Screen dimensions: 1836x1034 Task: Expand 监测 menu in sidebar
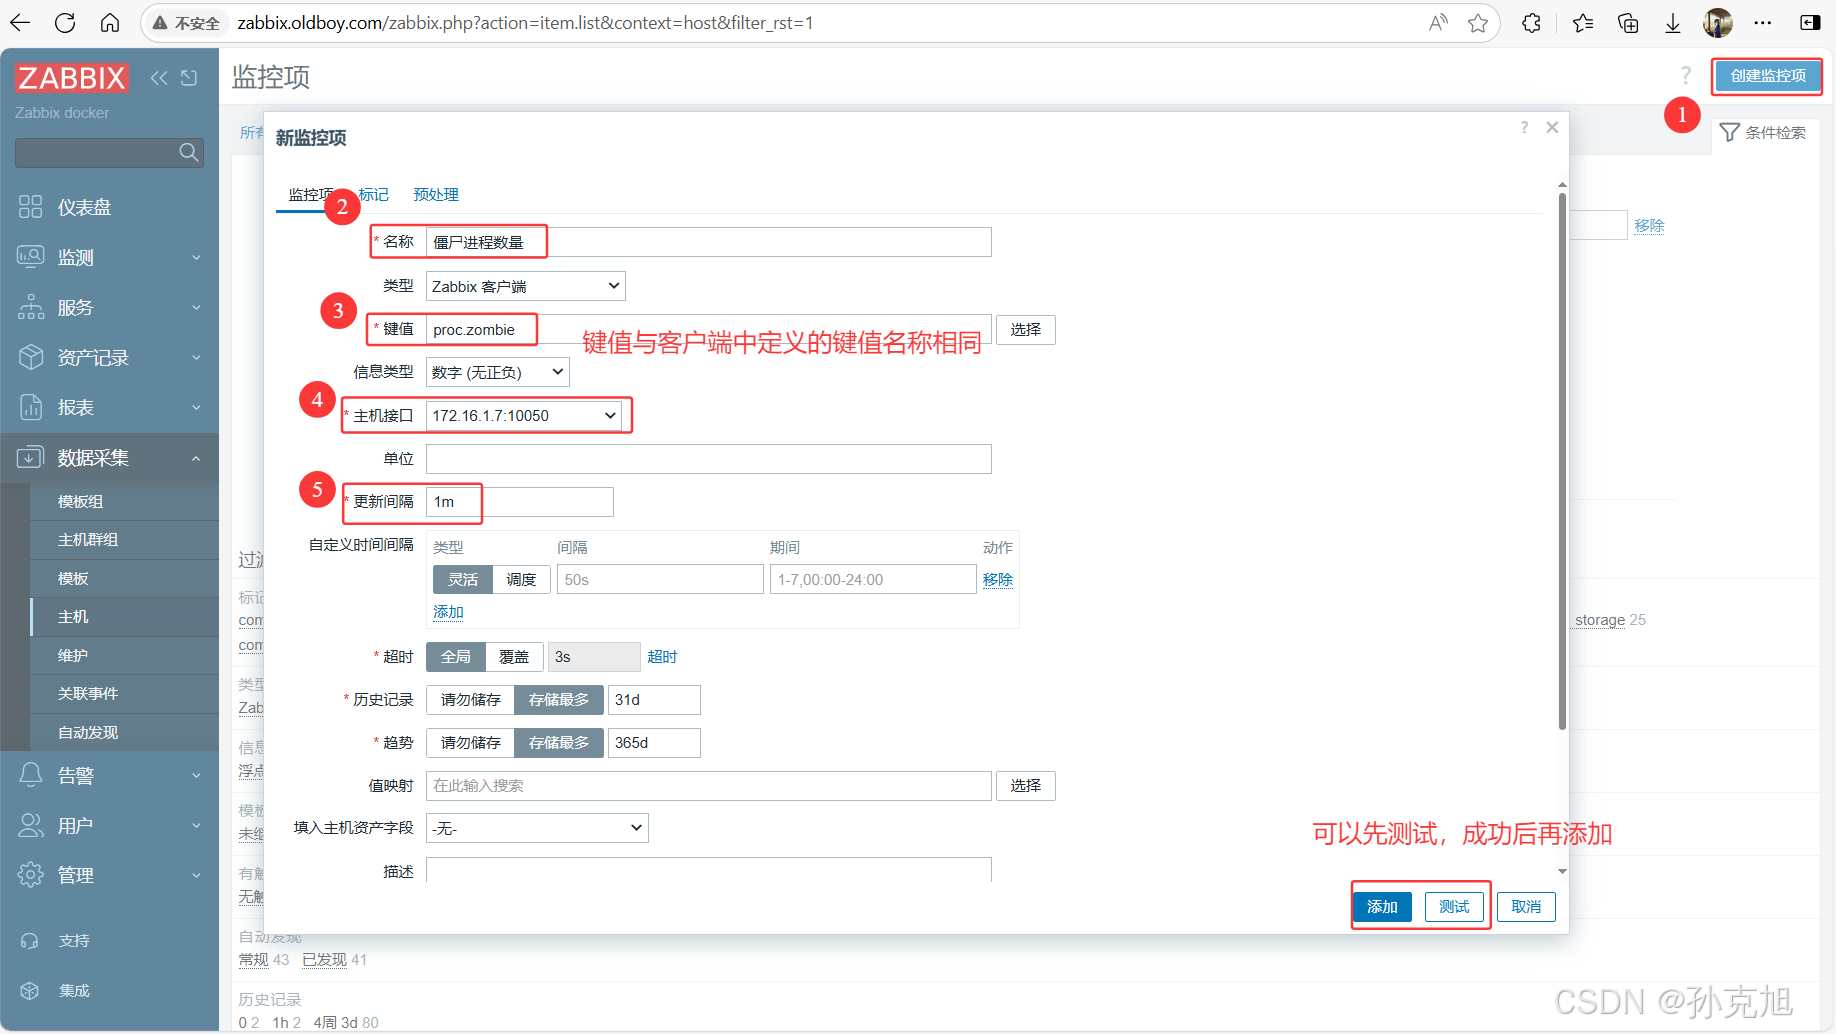(x=110, y=257)
